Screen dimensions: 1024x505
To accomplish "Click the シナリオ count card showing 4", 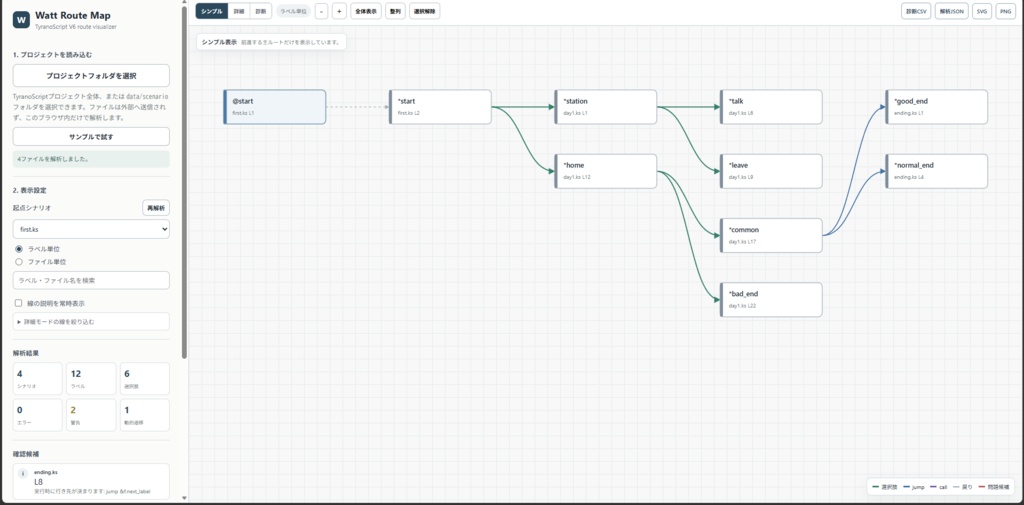I will coord(38,379).
